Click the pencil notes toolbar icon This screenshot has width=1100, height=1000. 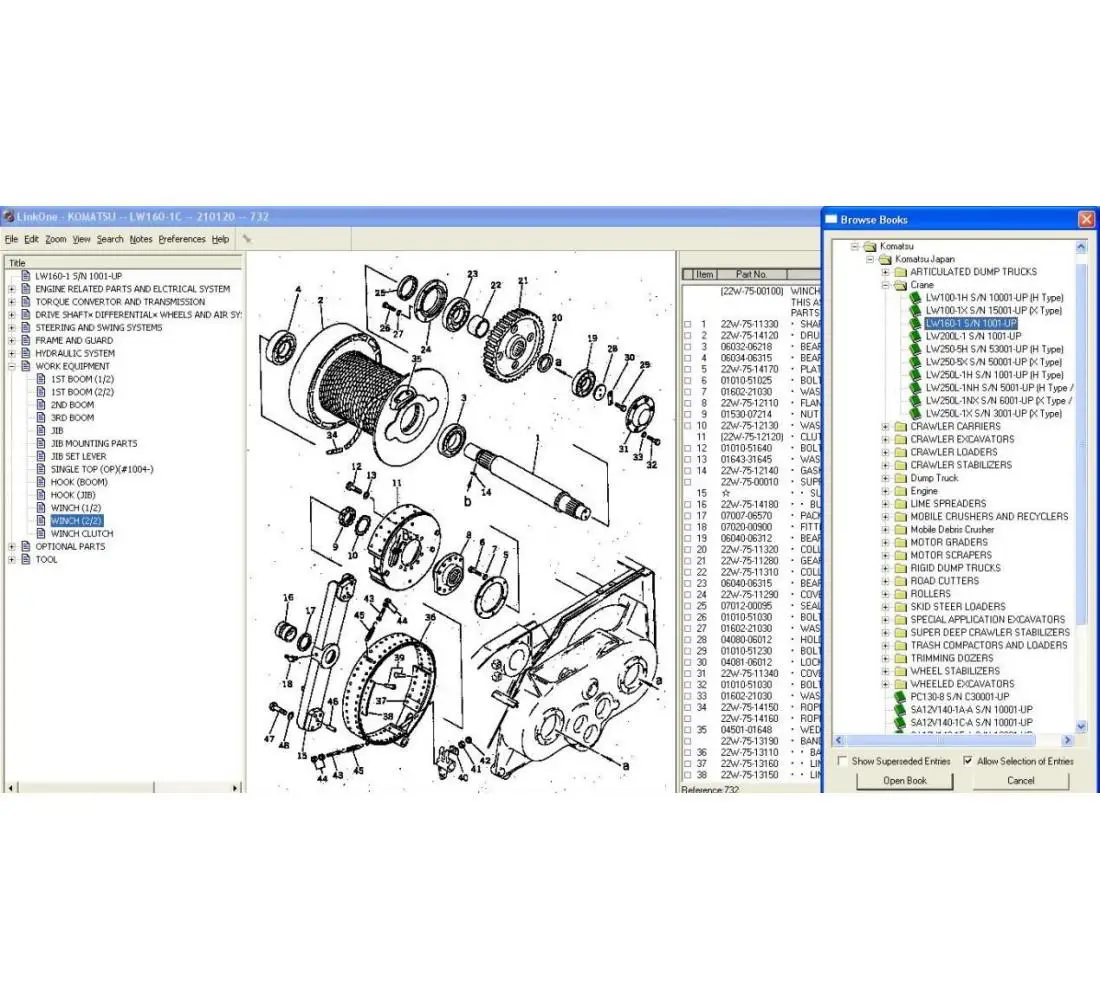246,239
